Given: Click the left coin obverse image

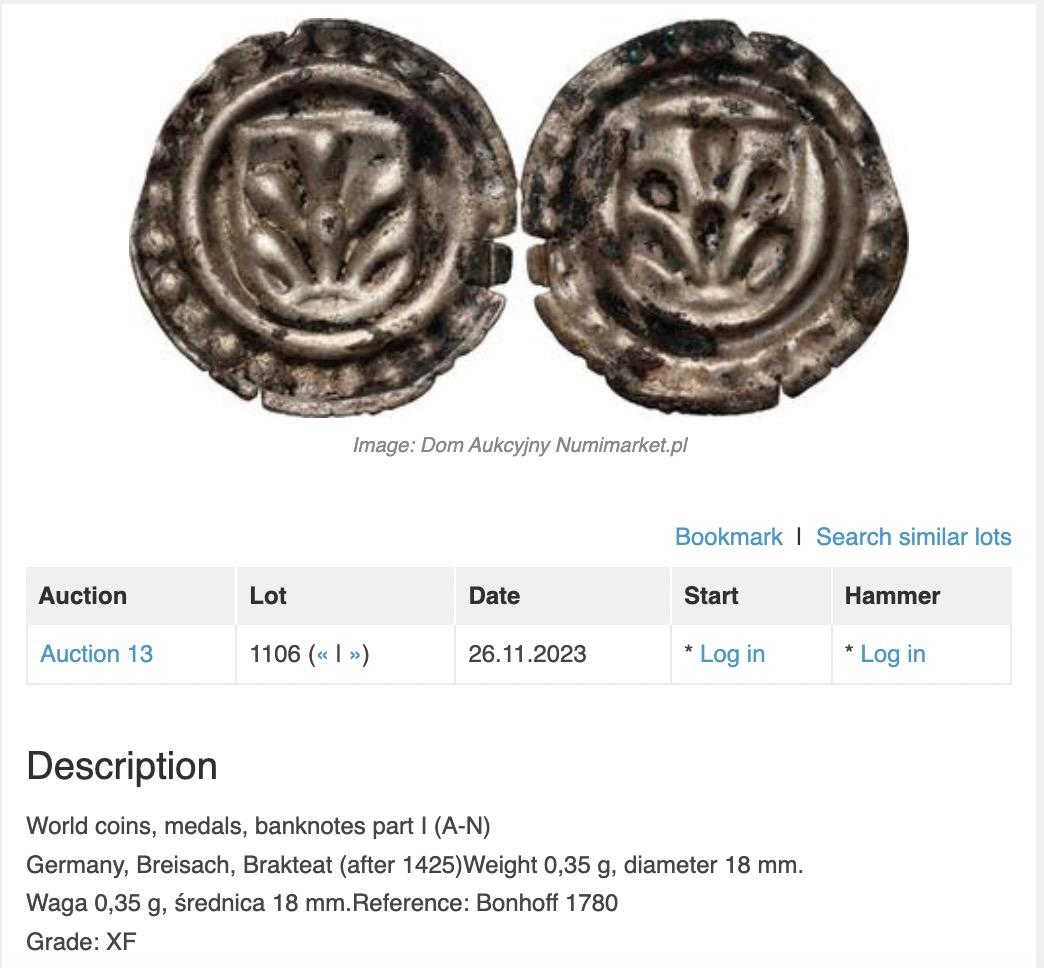Looking at the screenshot, I should pos(322,215).
